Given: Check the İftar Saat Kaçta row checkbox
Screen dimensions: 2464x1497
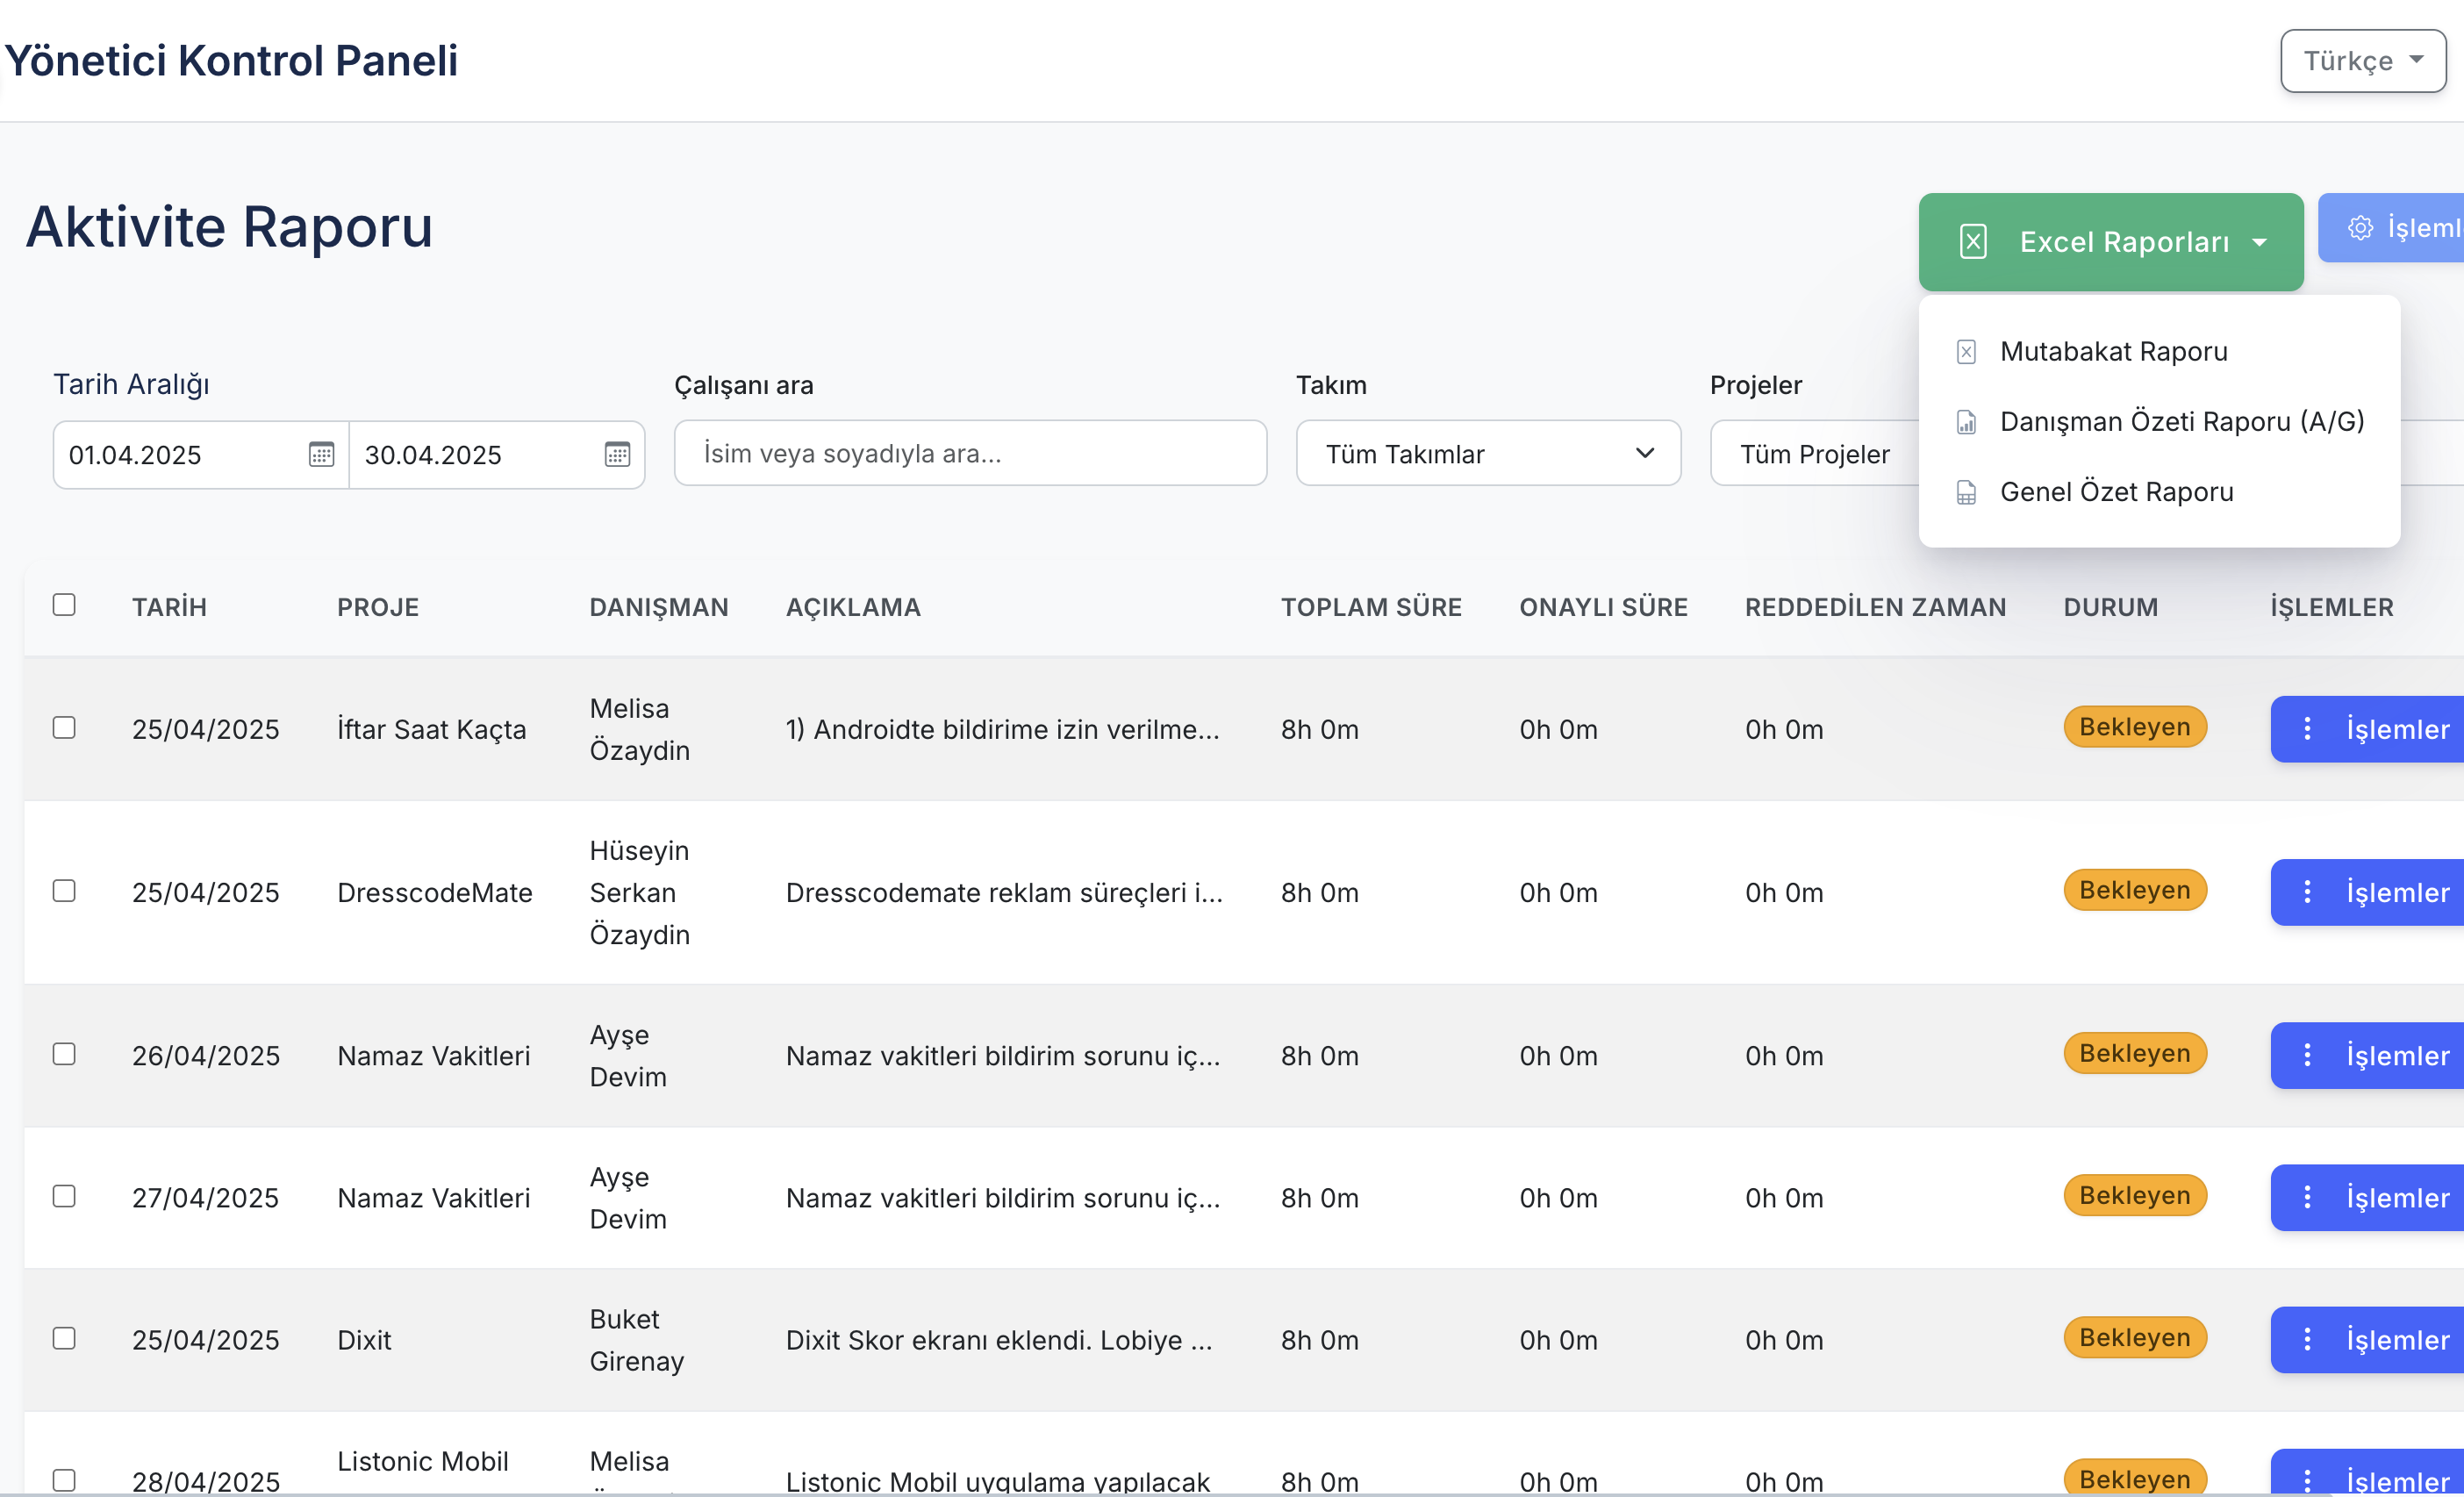Looking at the screenshot, I should click(x=64, y=728).
